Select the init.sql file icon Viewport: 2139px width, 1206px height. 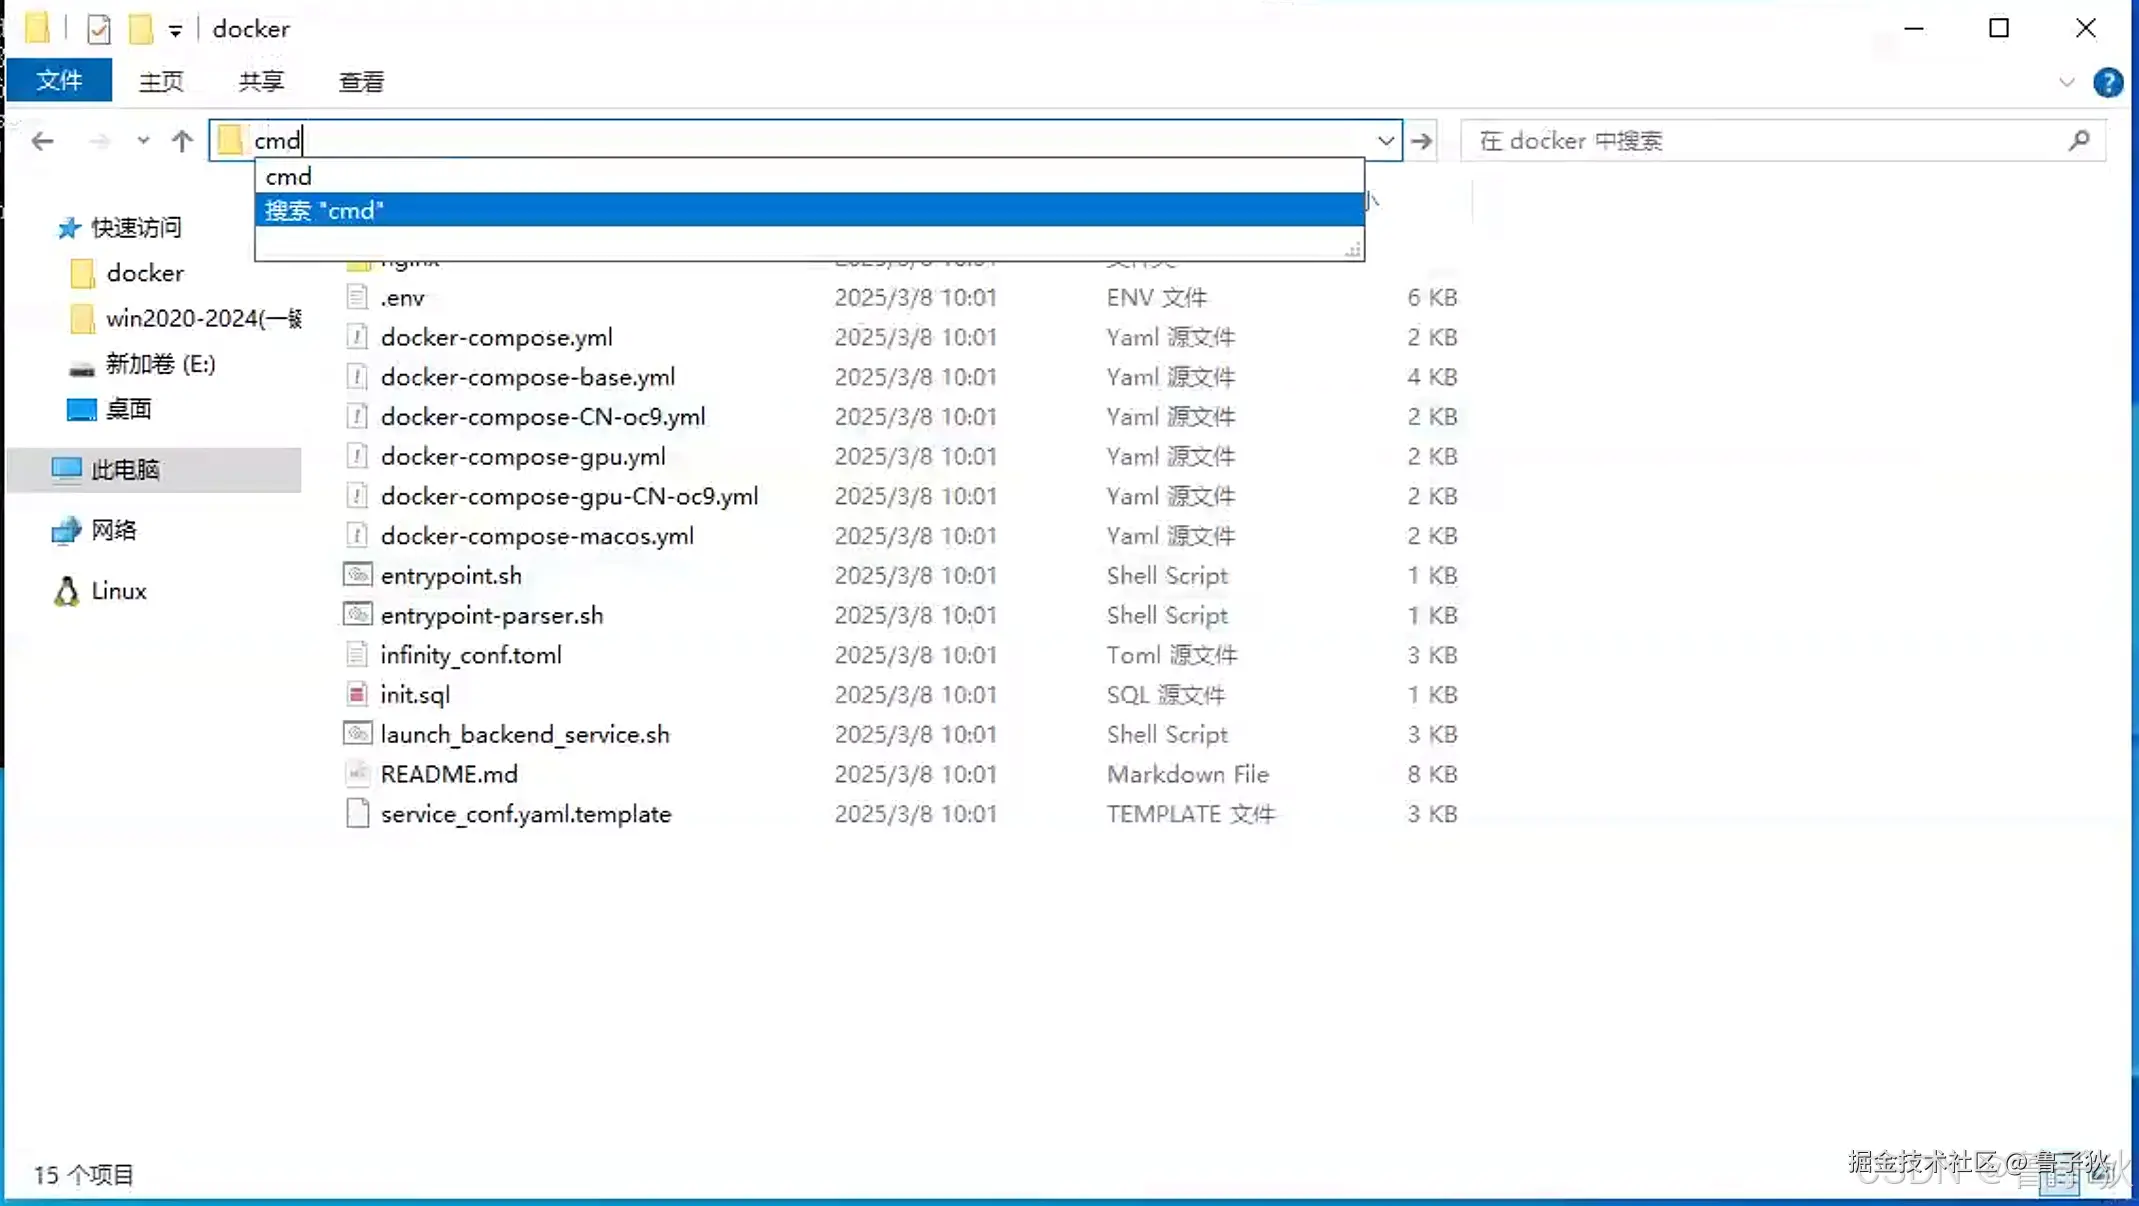pyautogui.click(x=357, y=694)
